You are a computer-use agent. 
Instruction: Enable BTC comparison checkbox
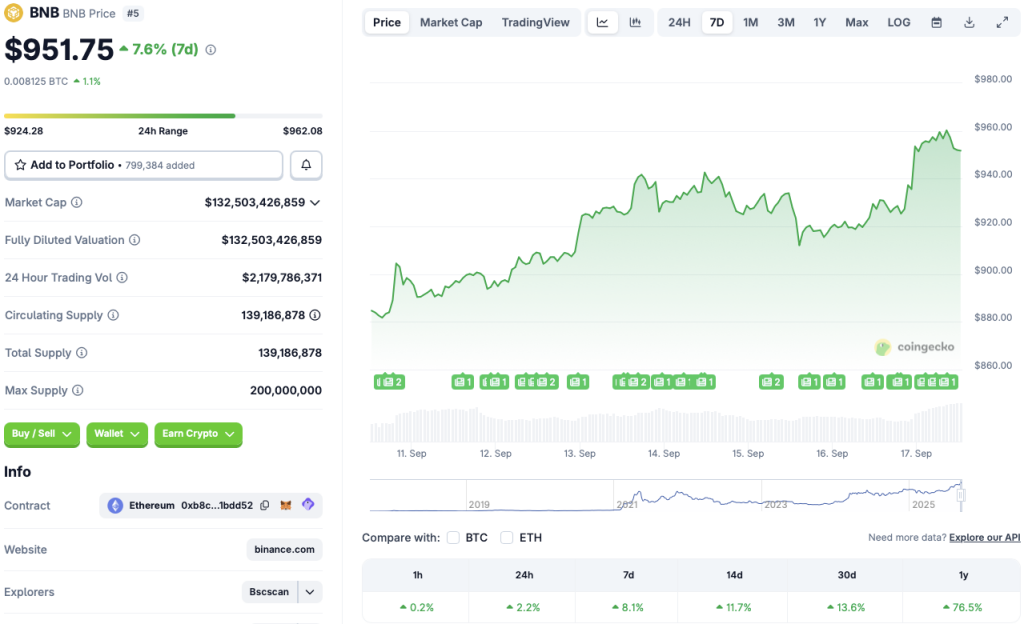453,538
